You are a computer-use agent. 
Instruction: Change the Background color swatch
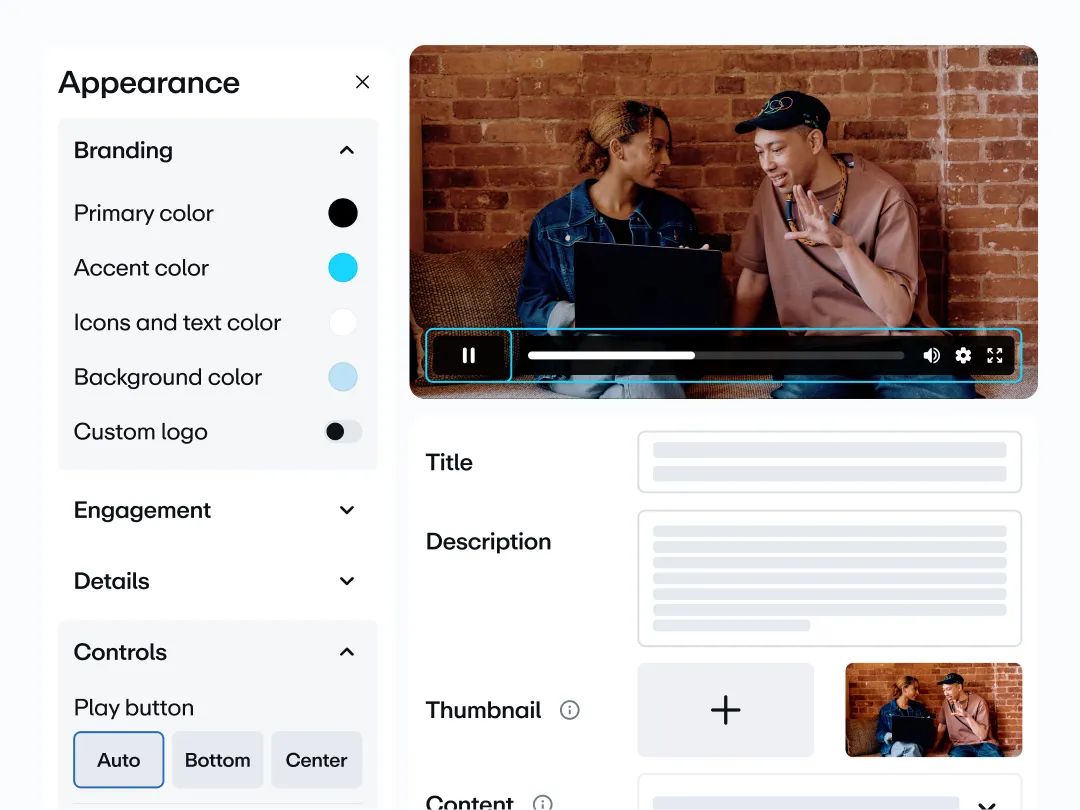(343, 377)
